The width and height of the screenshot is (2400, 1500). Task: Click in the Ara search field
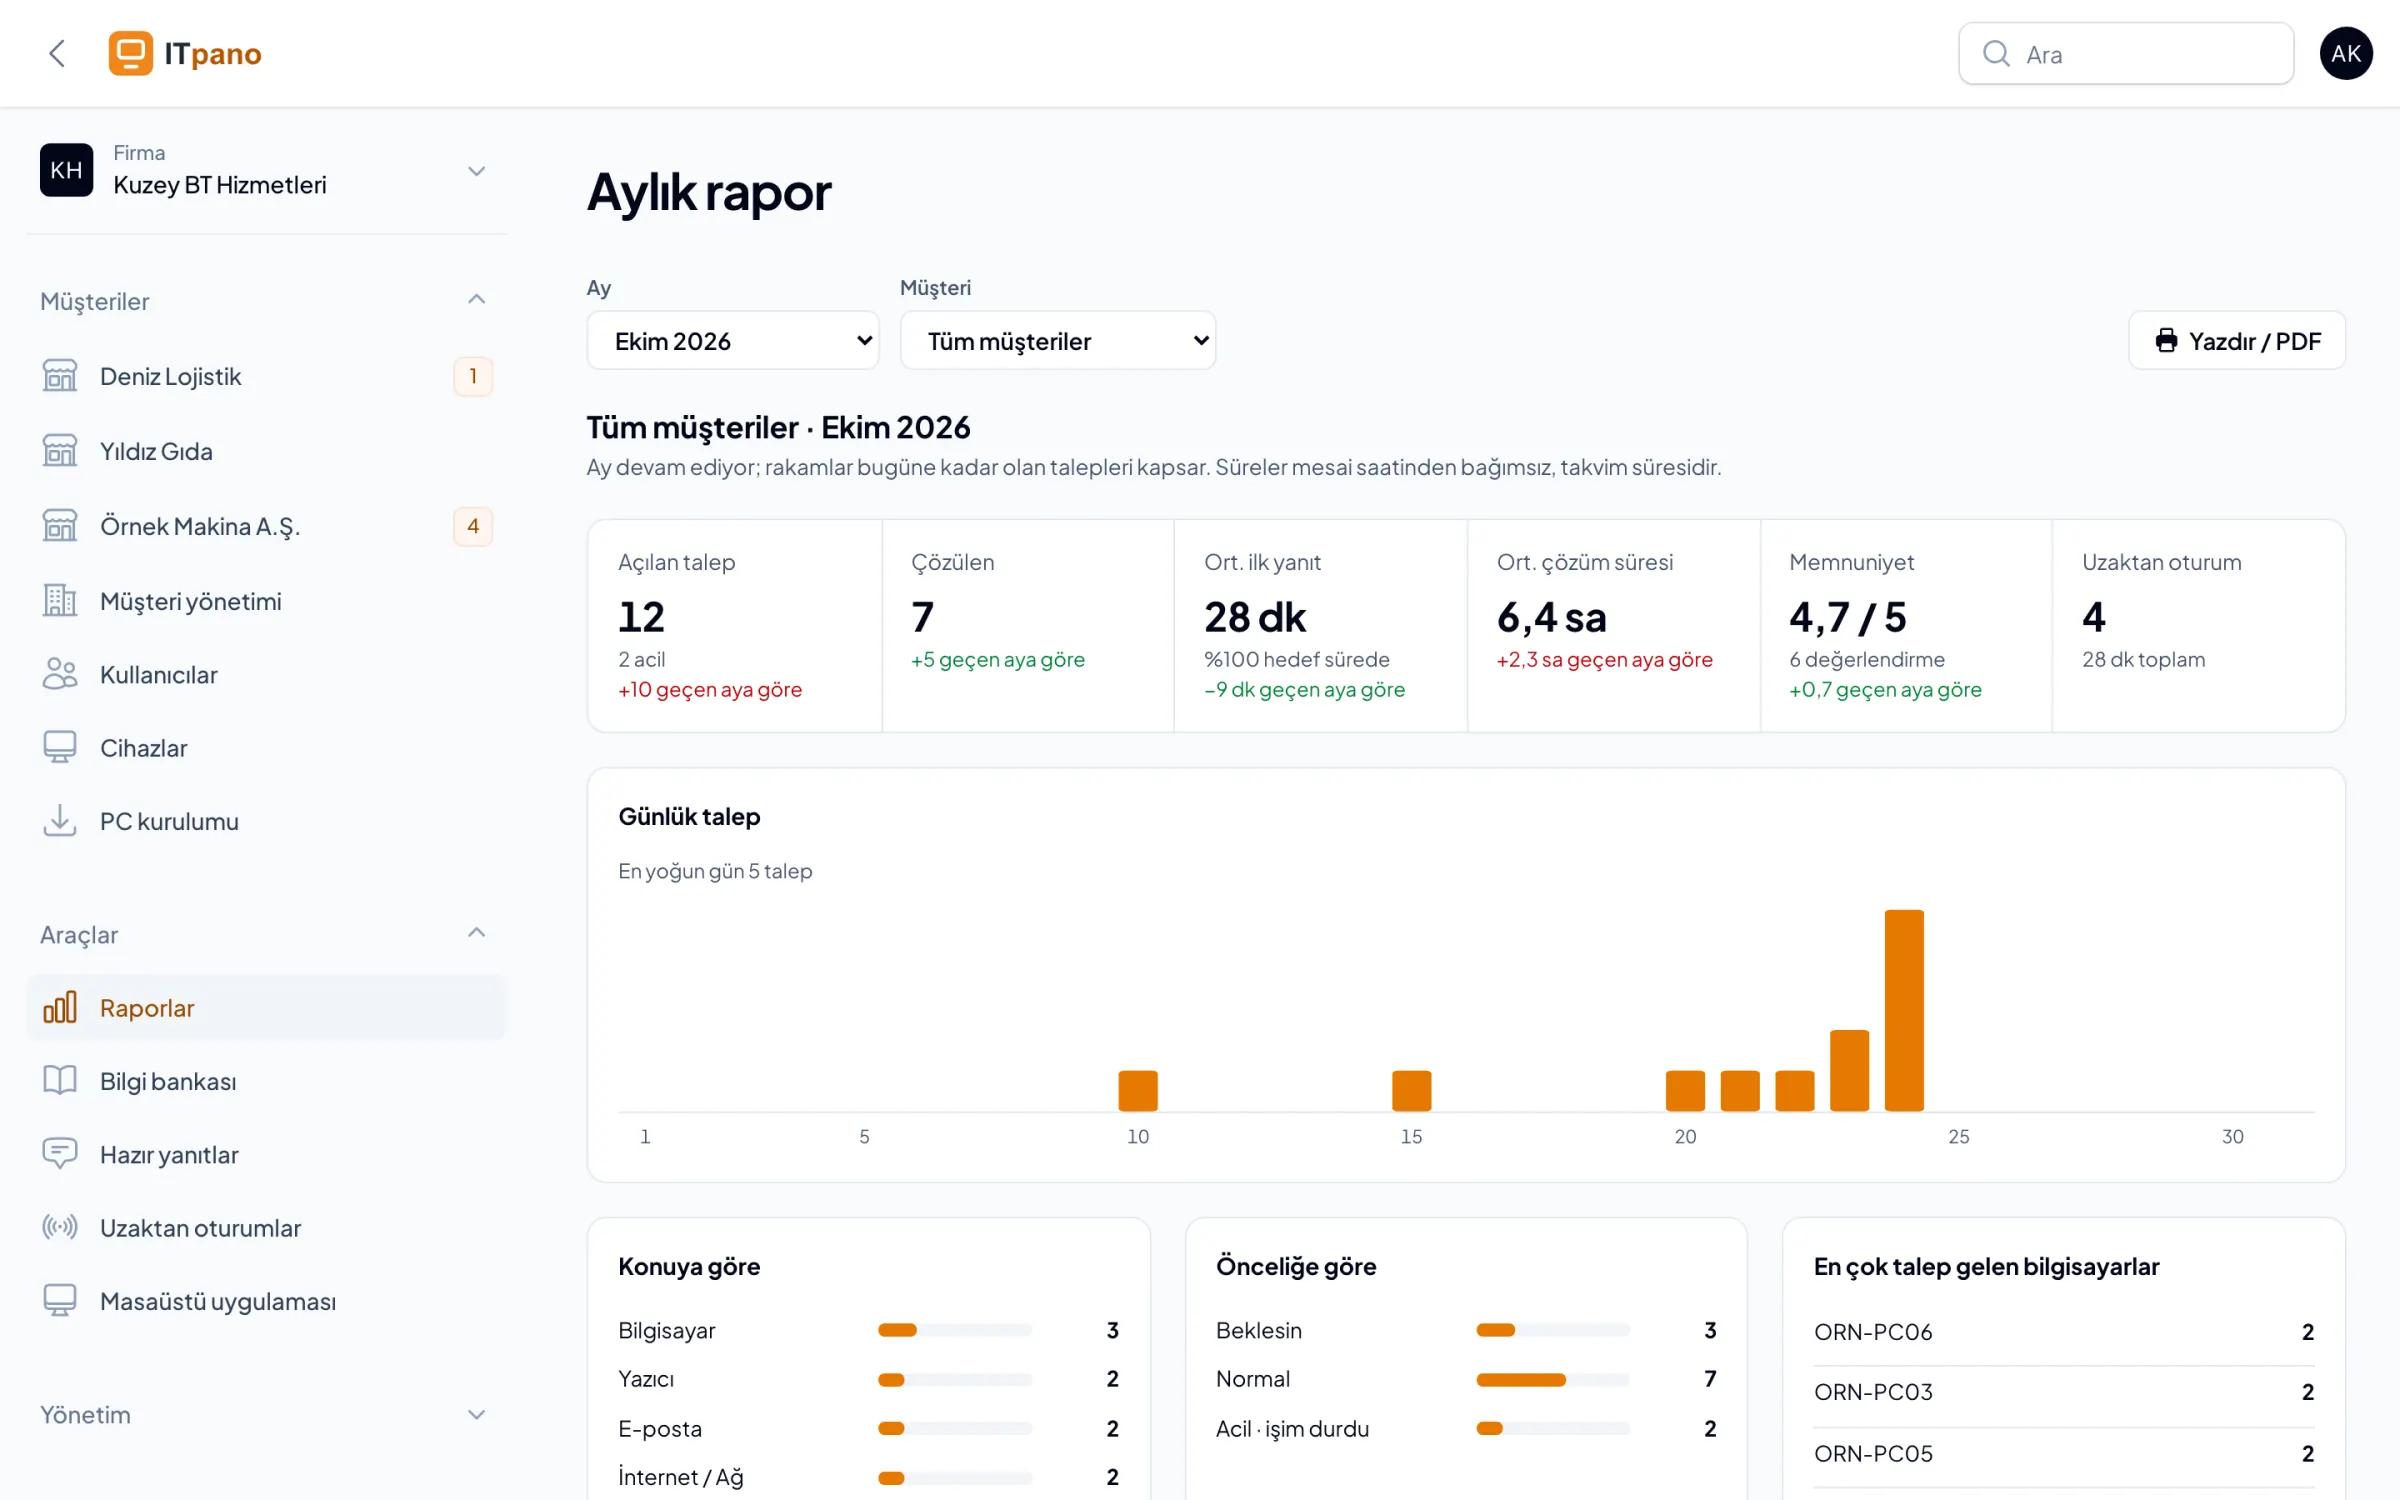(x=2126, y=53)
